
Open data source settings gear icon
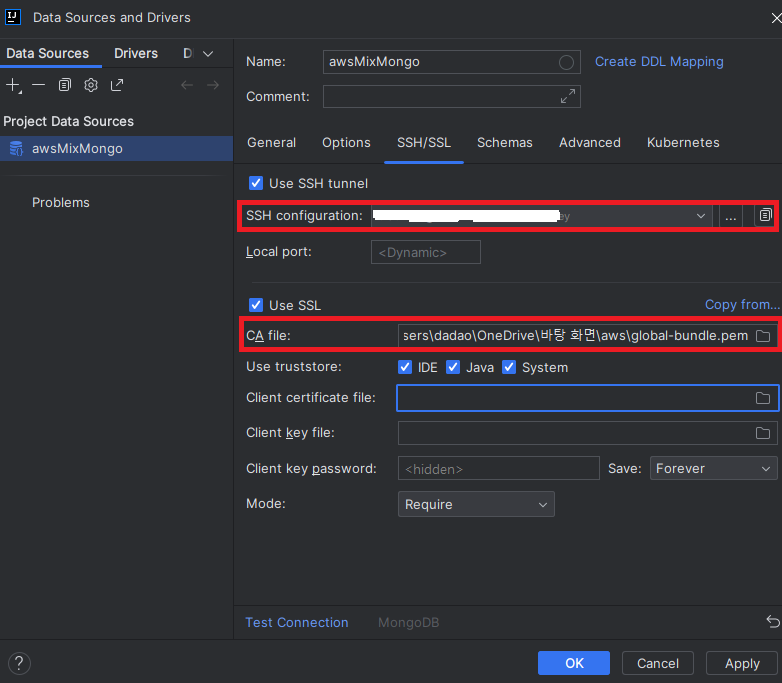point(91,85)
